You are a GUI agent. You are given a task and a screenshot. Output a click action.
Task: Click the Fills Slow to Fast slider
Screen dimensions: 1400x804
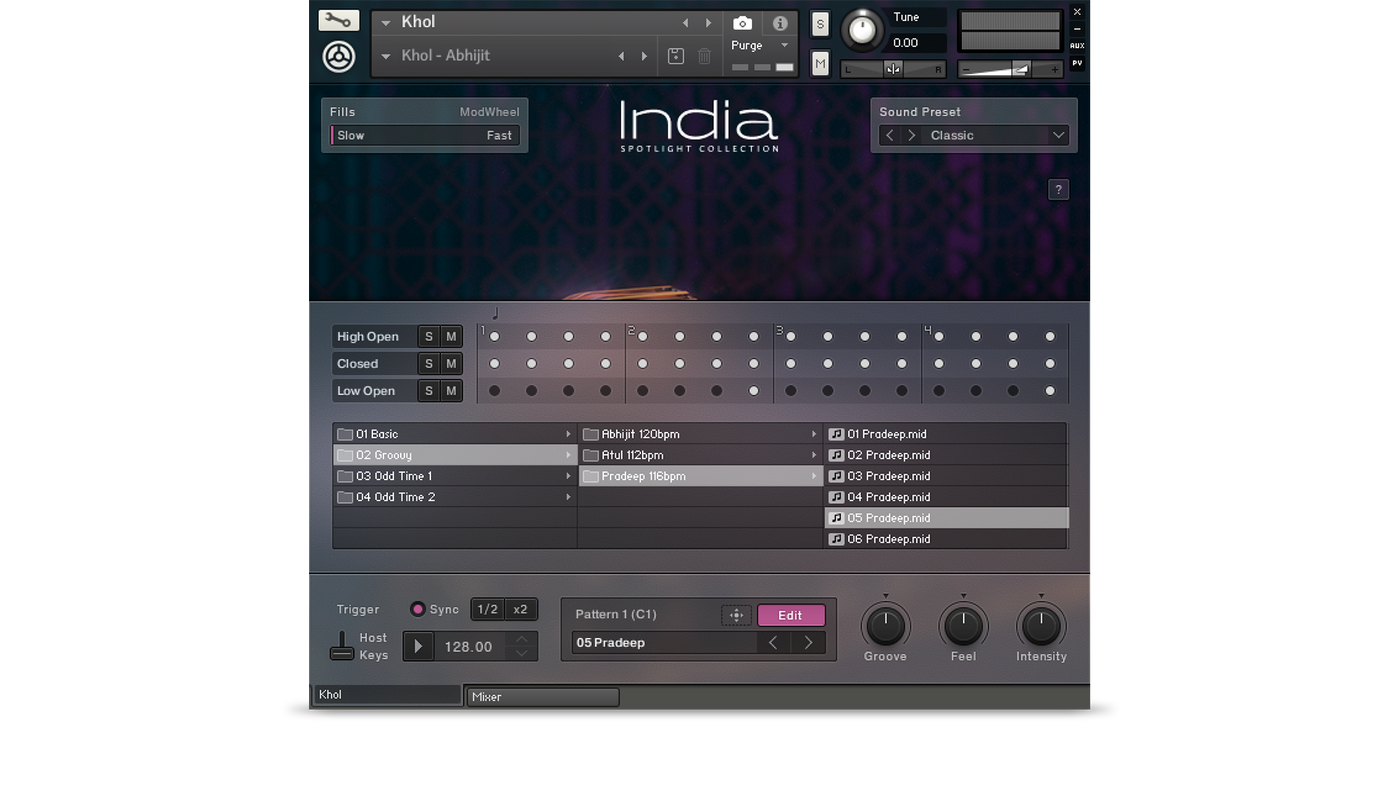[425, 136]
